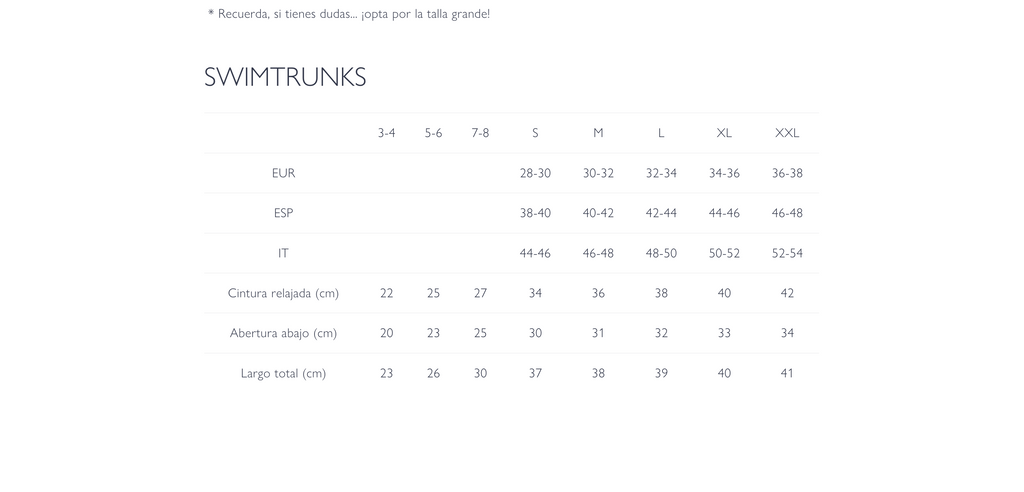Click the Largo total (cm) row label
Image resolution: width=1024 pixels, height=492 pixels.
point(283,373)
